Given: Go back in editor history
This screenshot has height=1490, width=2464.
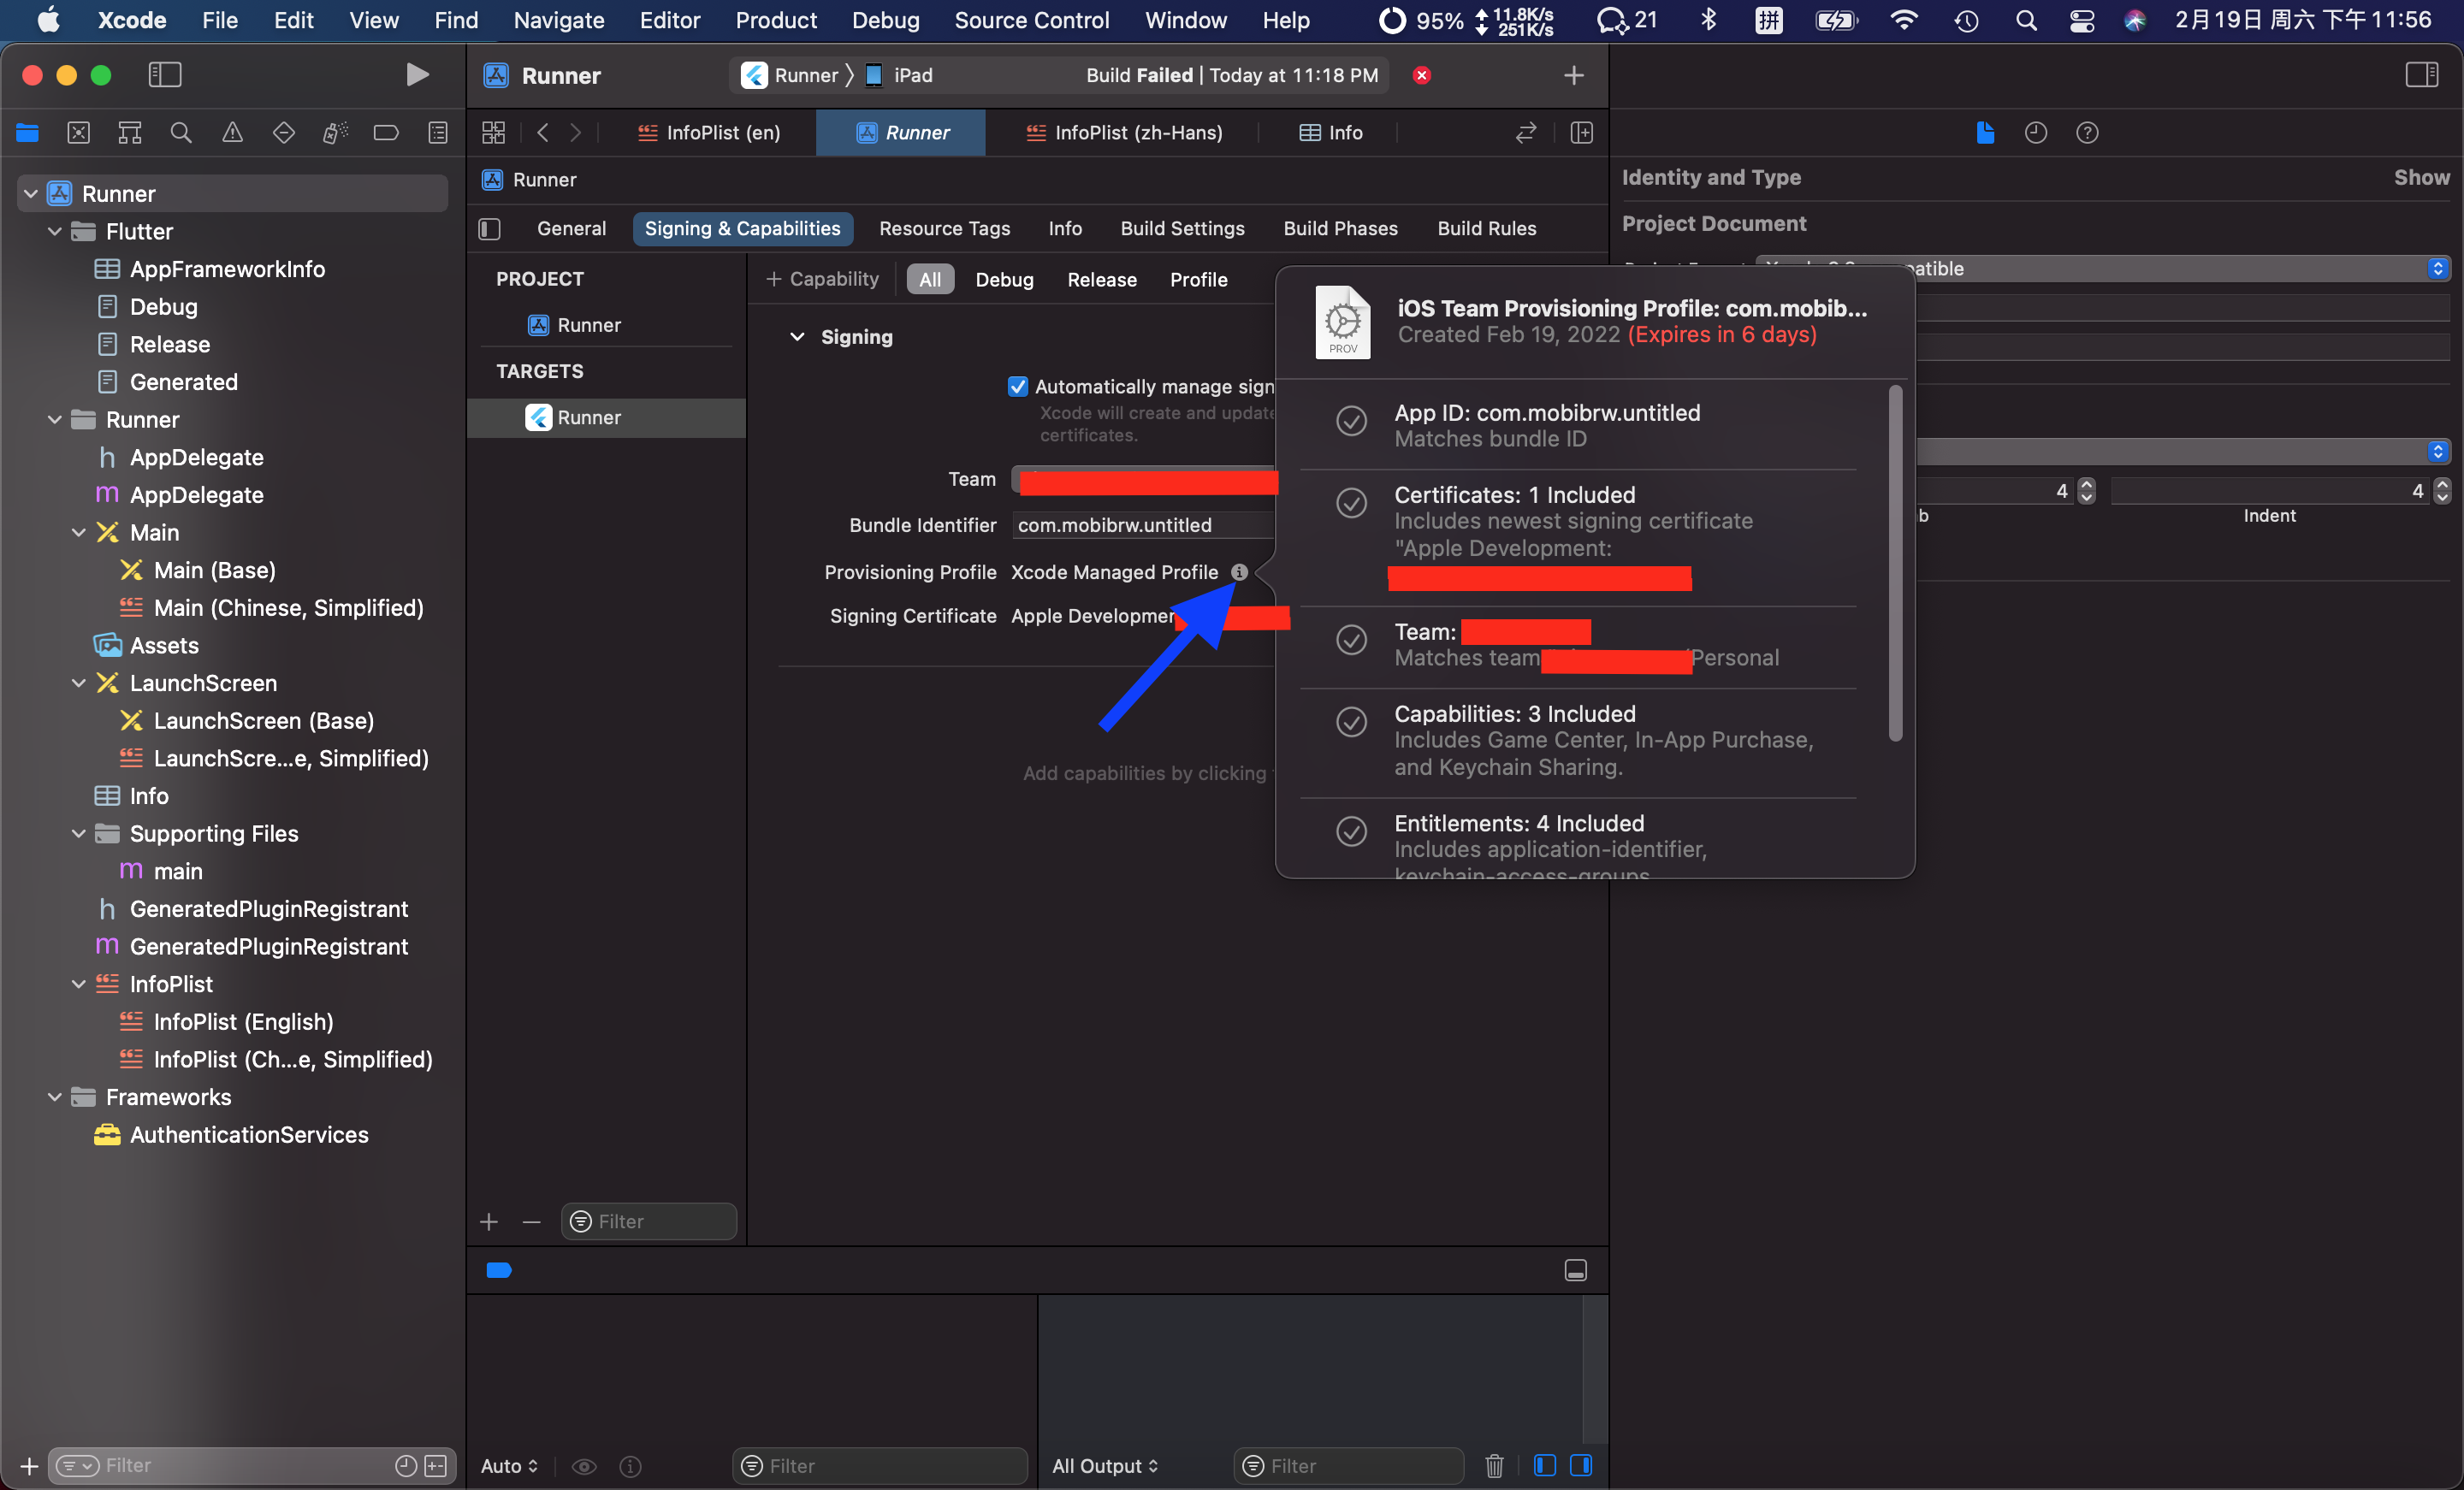Looking at the screenshot, I should pyautogui.click(x=543, y=132).
